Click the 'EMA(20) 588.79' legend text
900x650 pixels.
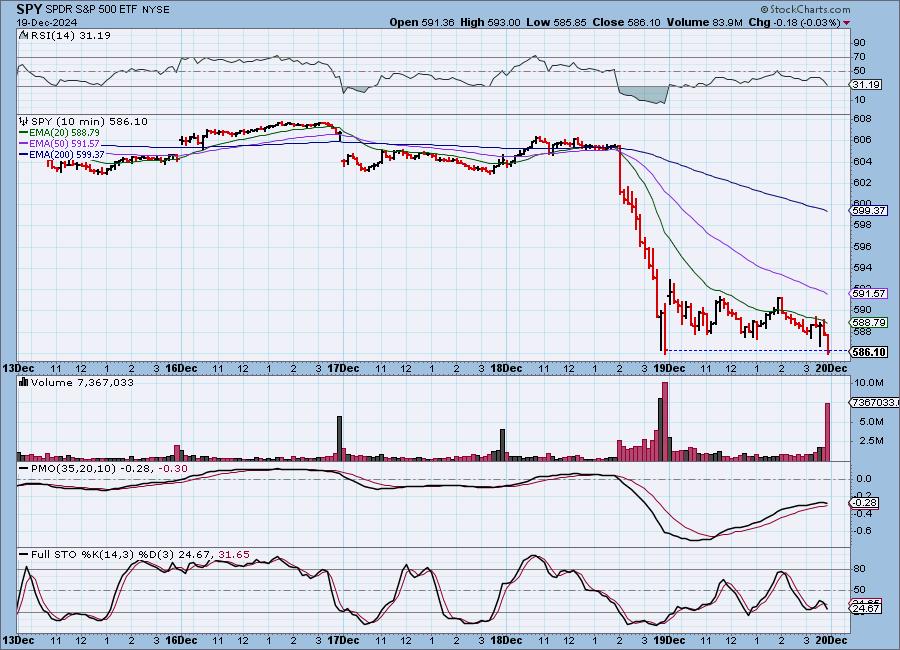[64, 132]
